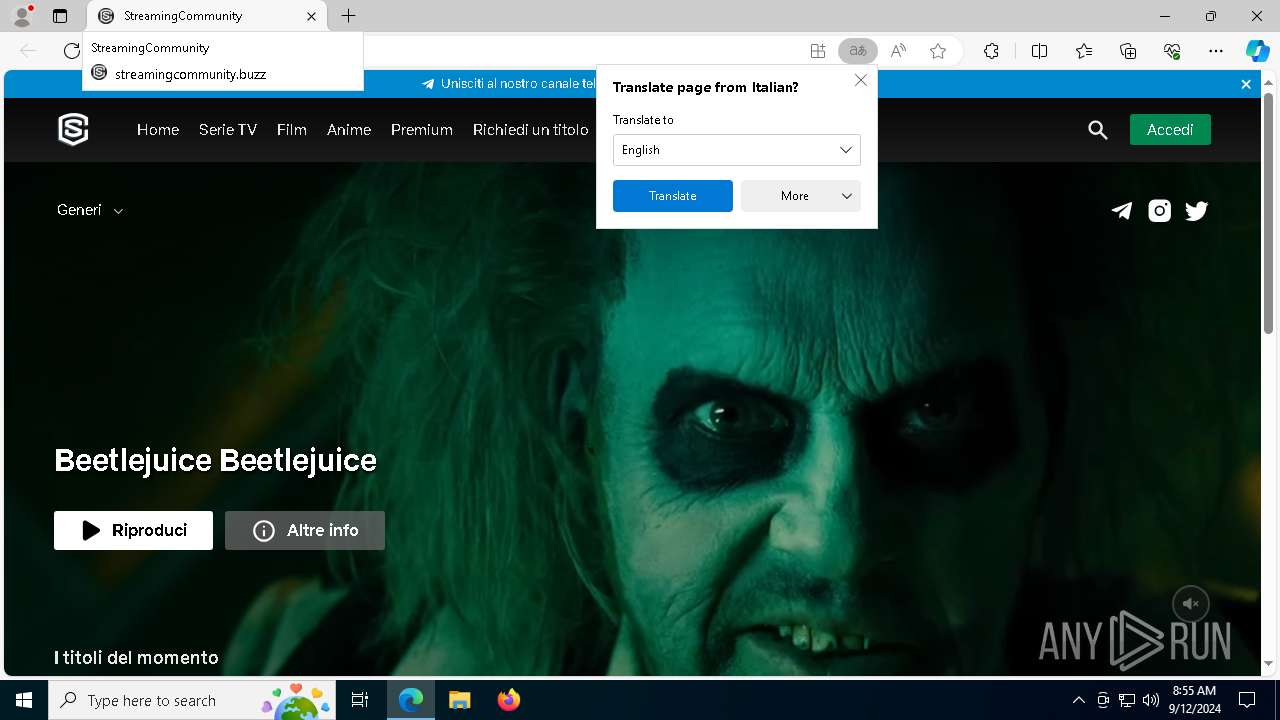This screenshot has height=720, width=1280.
Task: Enable Read aloud from address bar
Action: pos(898,51)
